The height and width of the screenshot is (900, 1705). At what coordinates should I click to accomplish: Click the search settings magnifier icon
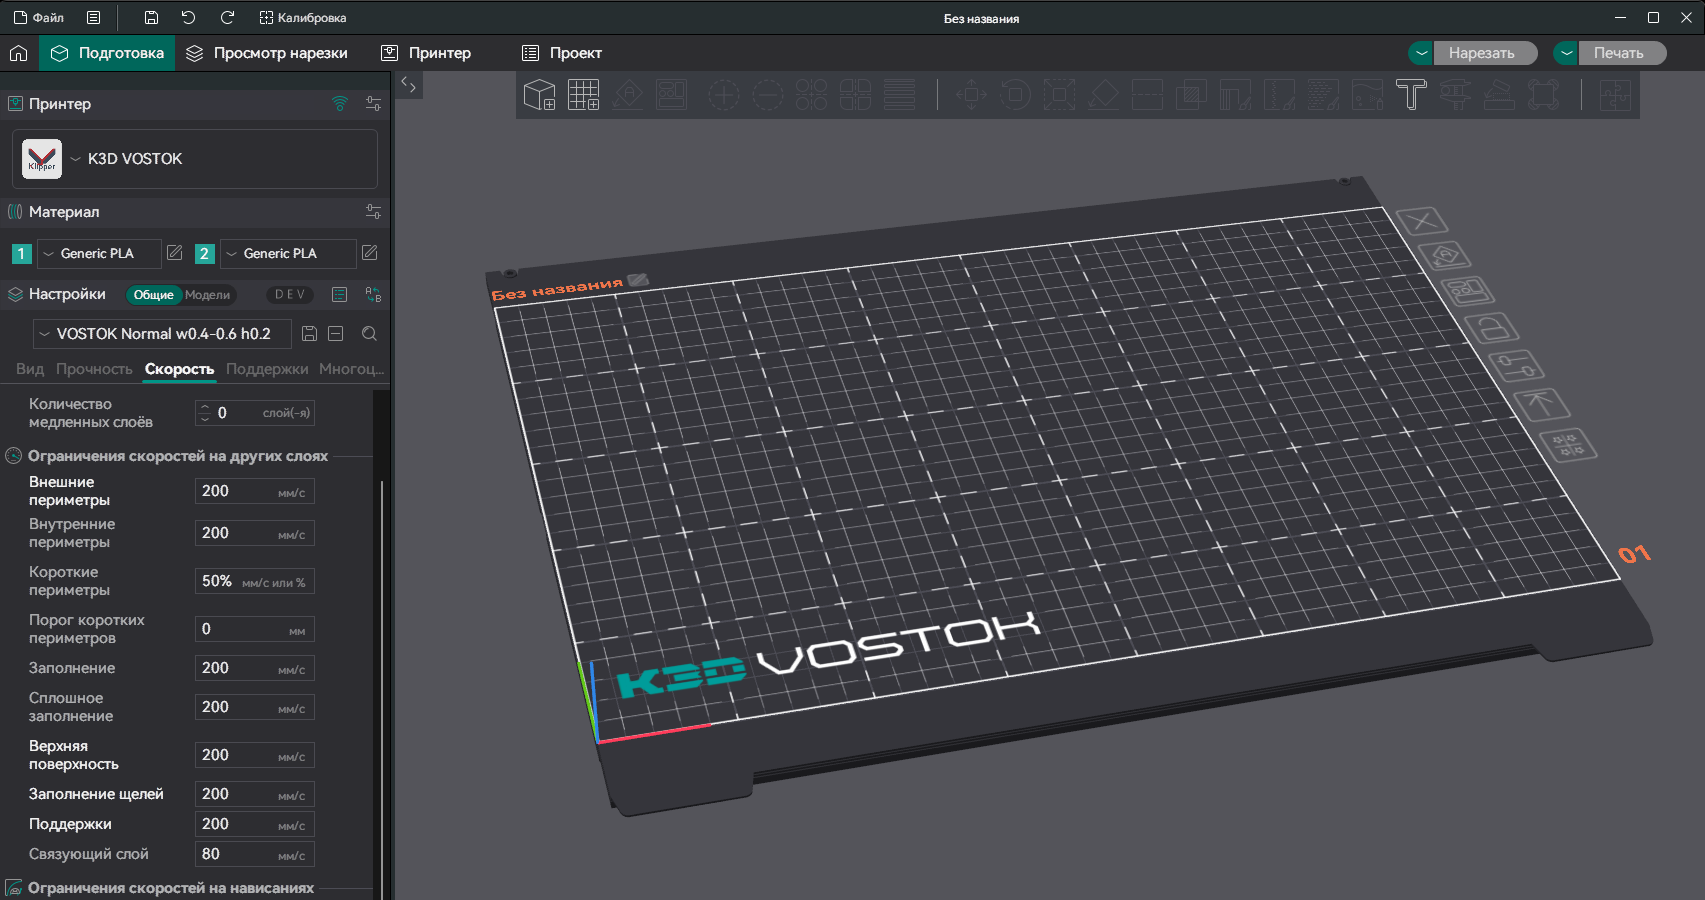point(369,334)
